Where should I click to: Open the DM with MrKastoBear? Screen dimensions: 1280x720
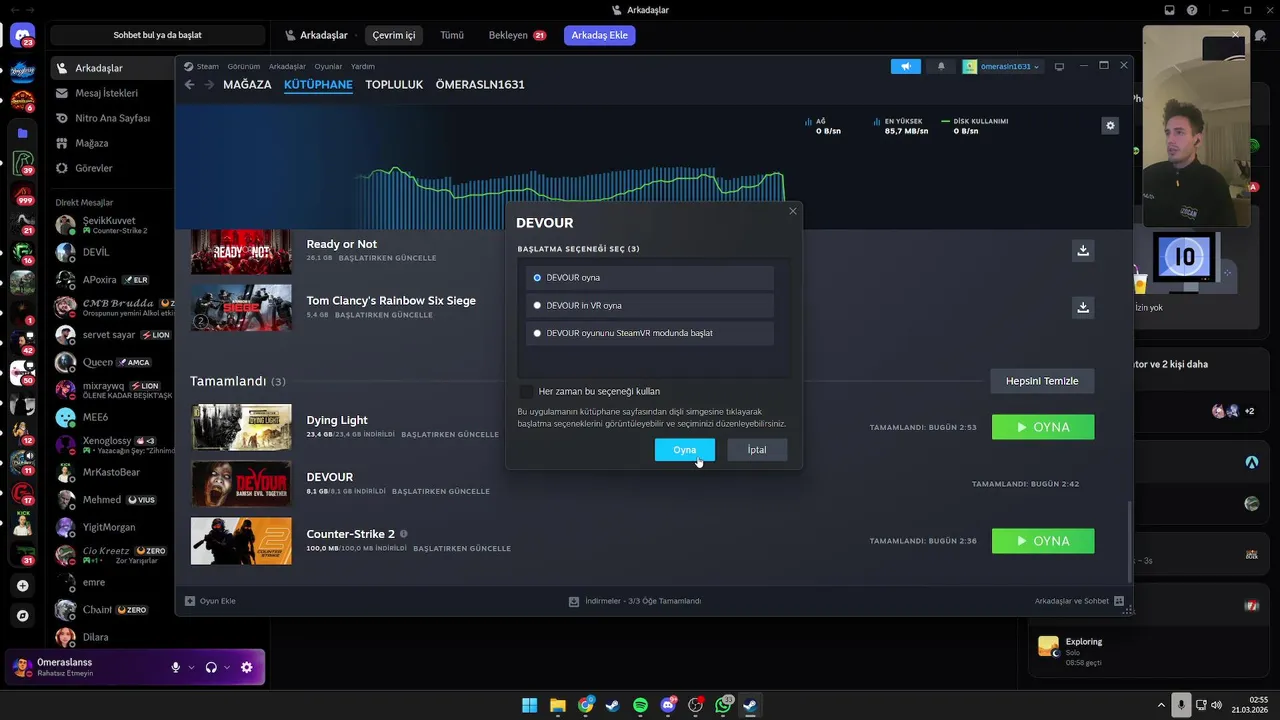tap(112, 472)
